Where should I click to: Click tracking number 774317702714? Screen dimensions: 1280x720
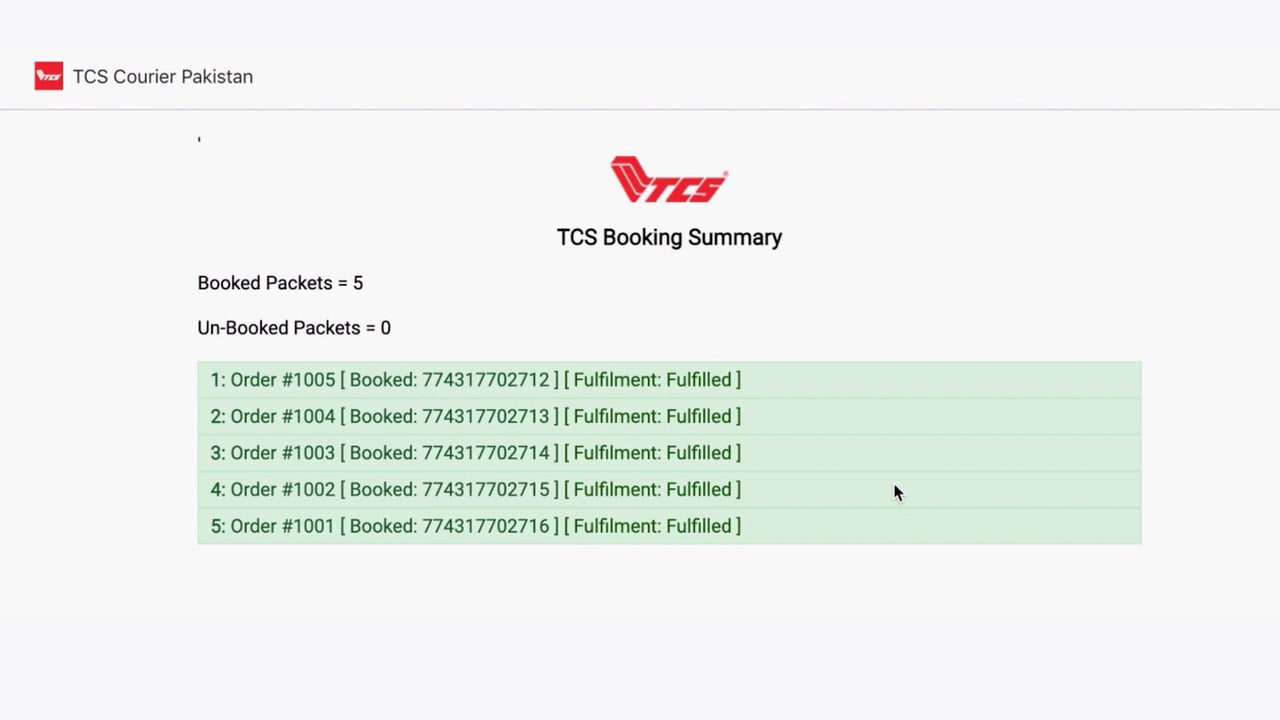click(486, 453)
